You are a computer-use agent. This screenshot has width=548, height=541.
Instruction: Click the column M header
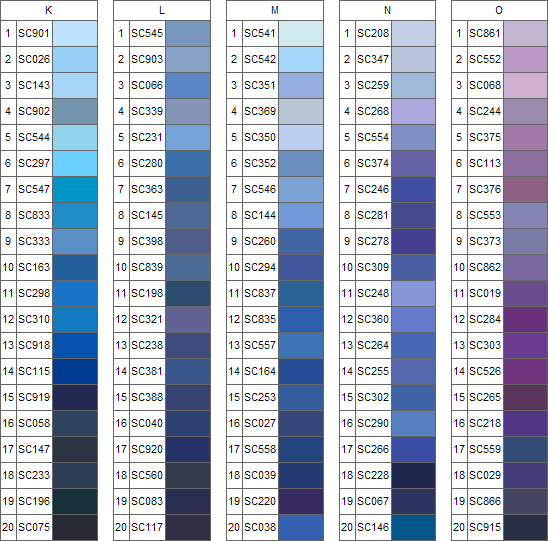point(275,10)
